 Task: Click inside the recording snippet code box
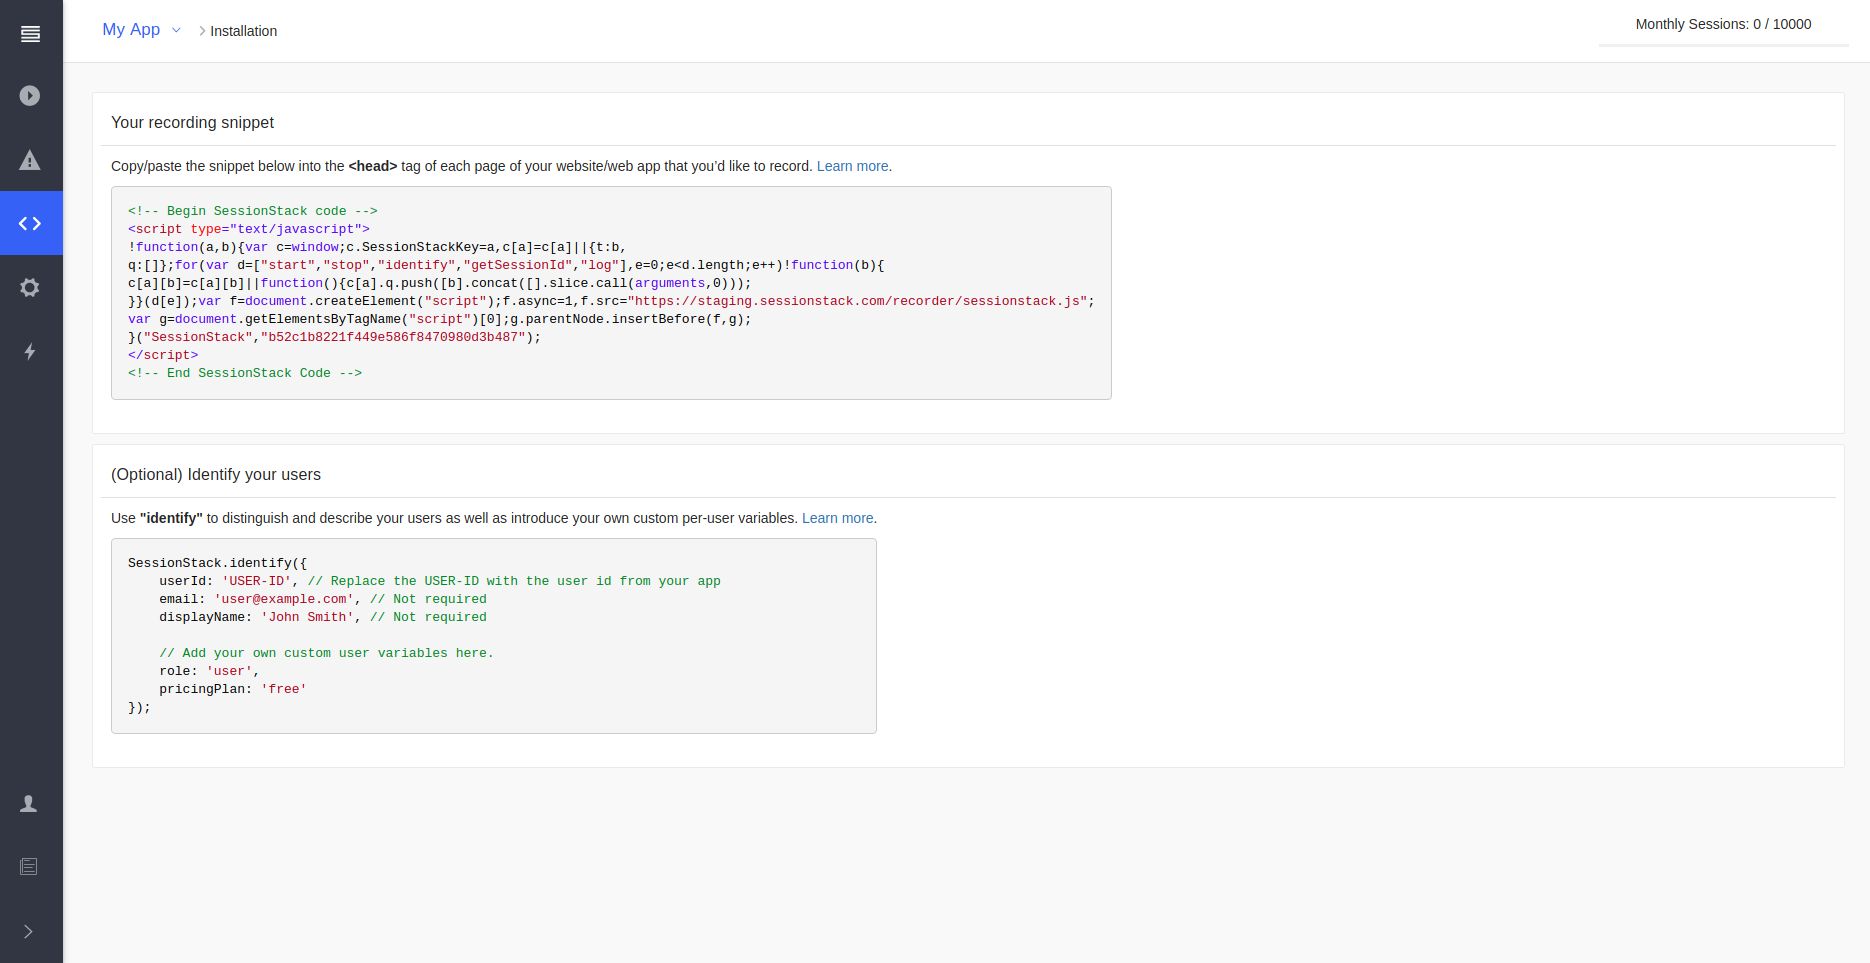pos(611,293)
